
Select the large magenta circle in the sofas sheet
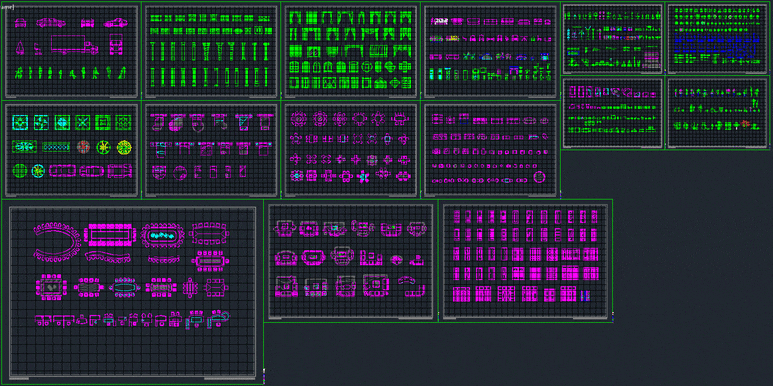[539, 176]
